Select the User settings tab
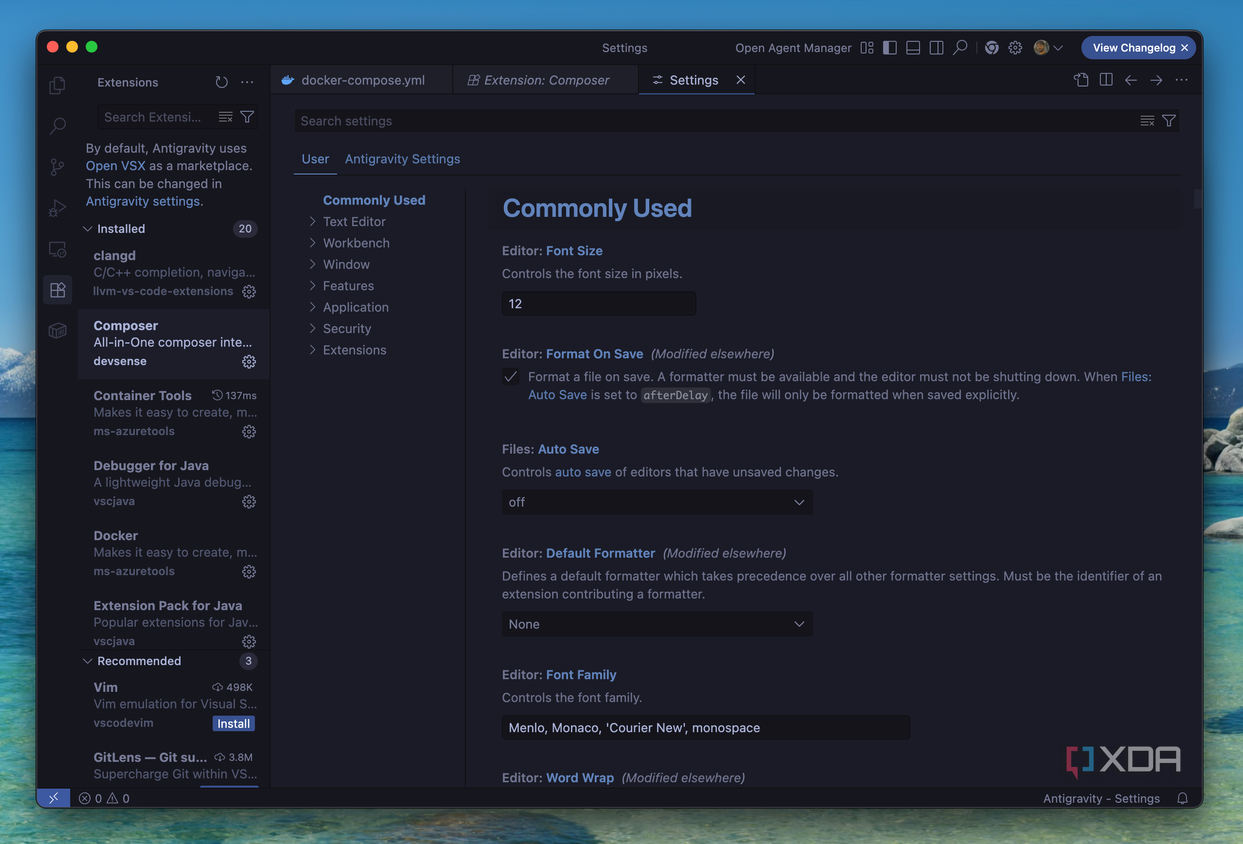Screen dimensions: 1243x844 coord(315,159)
